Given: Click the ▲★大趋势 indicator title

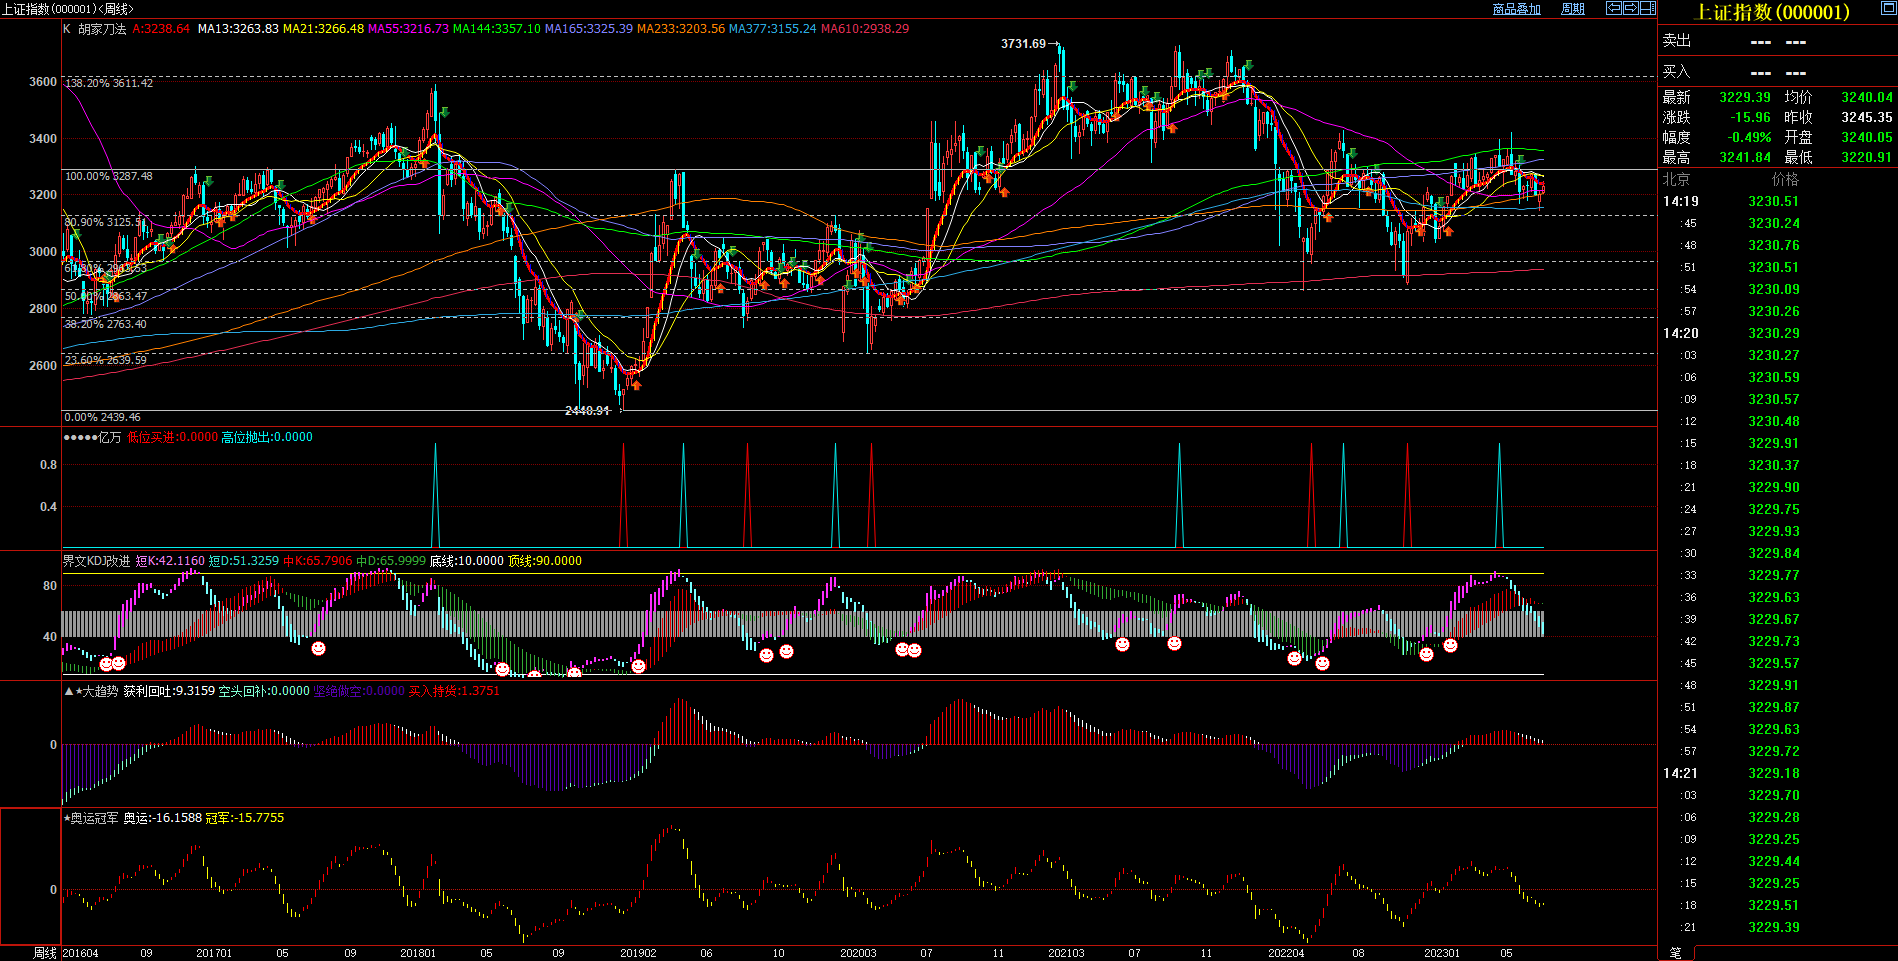Looking at the screenshot, I should pos(91,691).
